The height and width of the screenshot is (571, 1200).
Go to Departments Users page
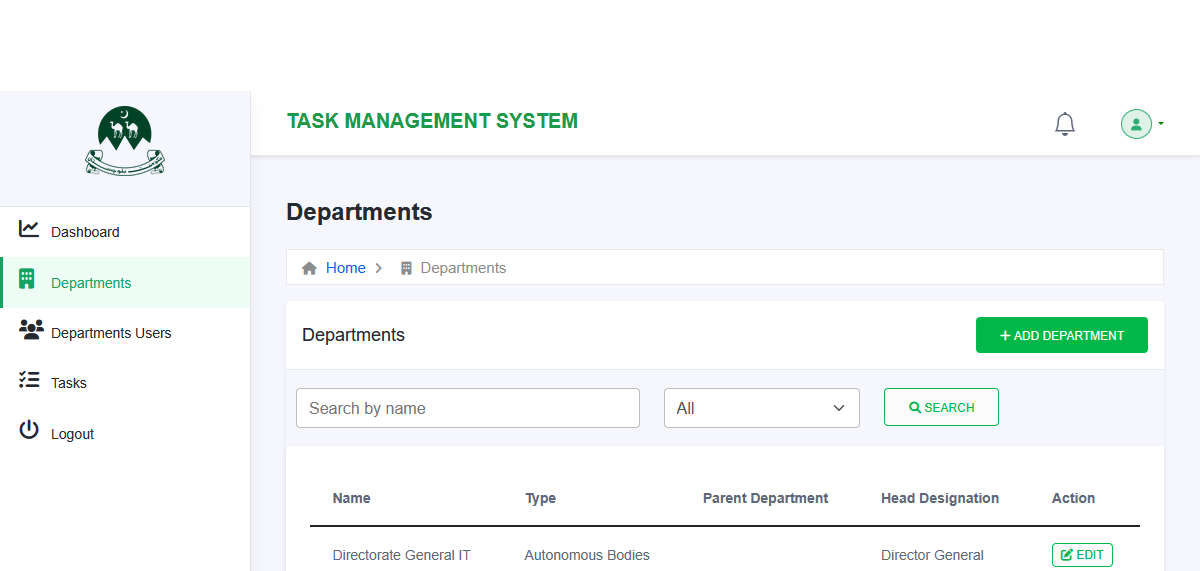(x=111, y=333)
